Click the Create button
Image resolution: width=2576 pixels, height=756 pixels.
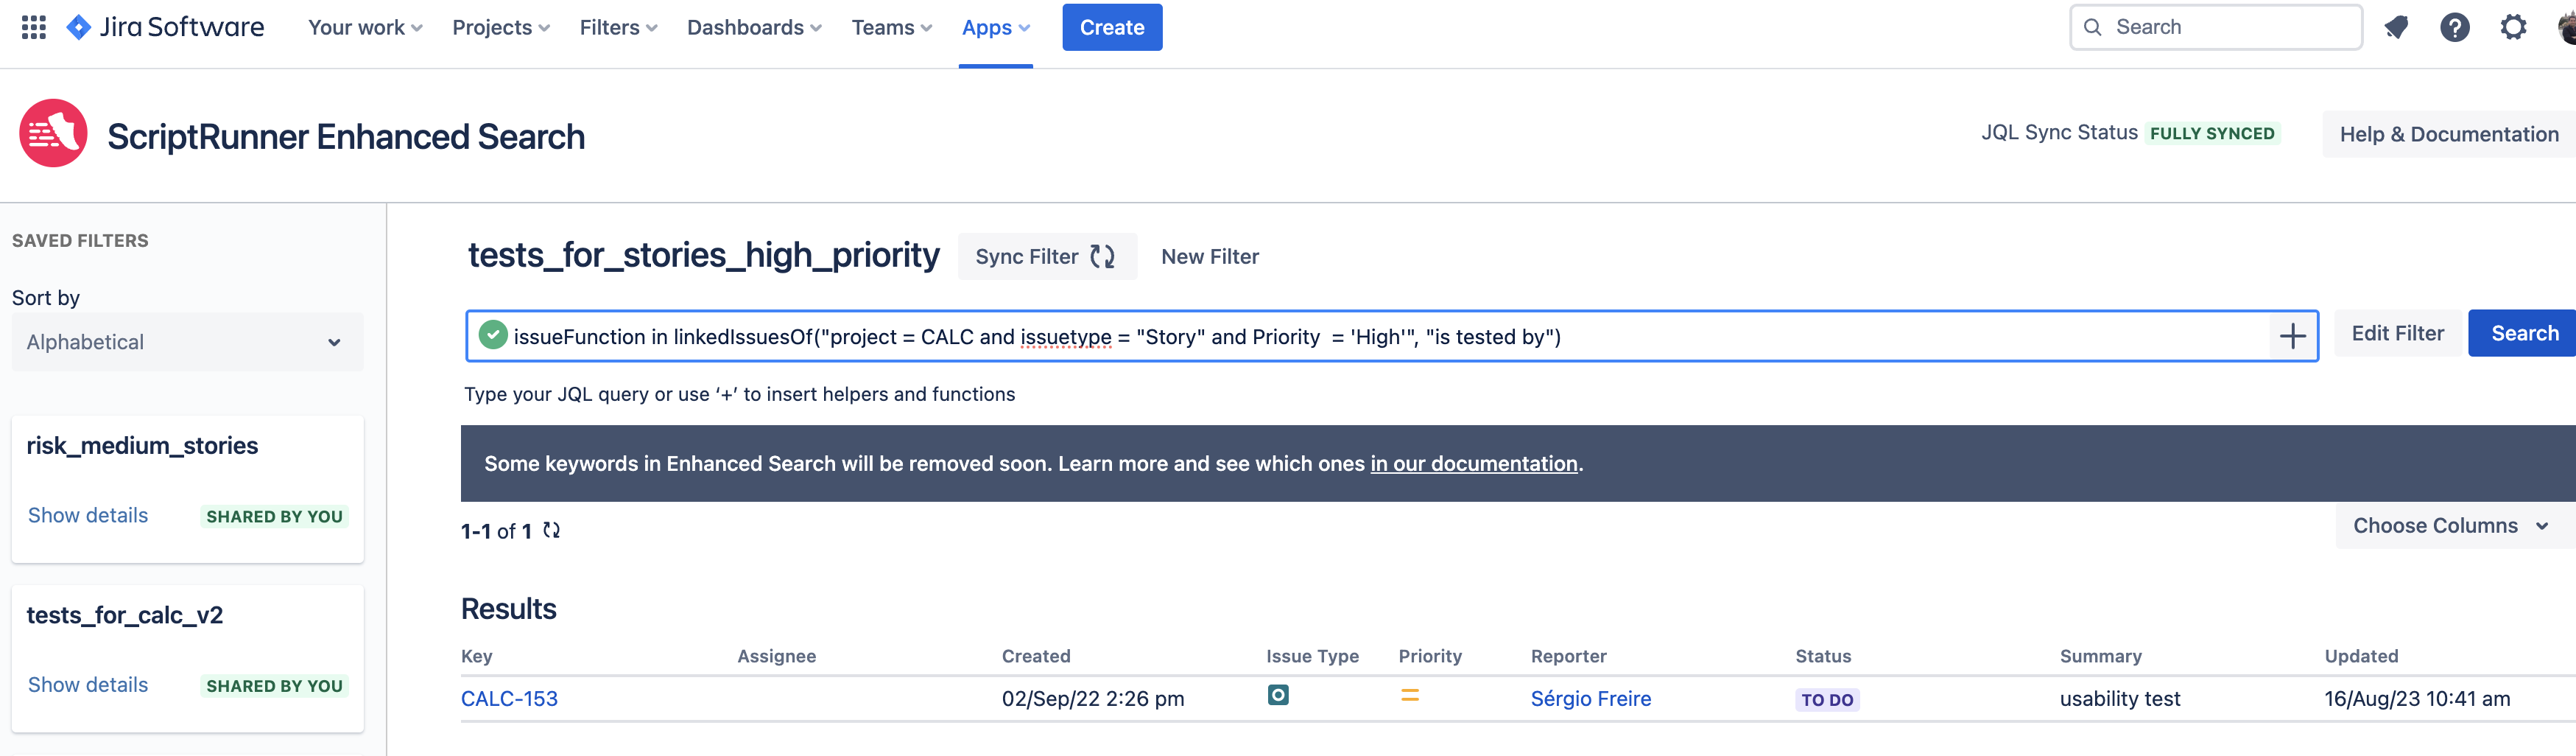click(1112, 27)
